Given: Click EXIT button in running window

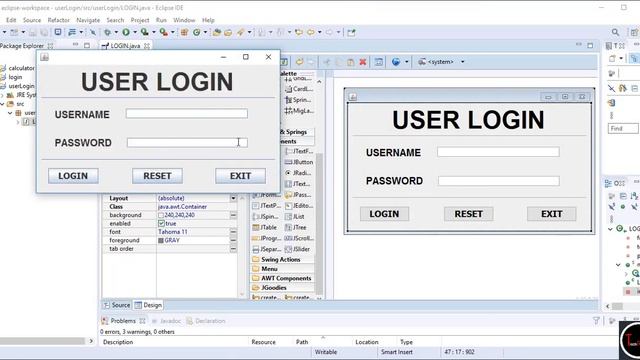Looking at the screenshot, I should pyautogui.click(x=240, y=176).
